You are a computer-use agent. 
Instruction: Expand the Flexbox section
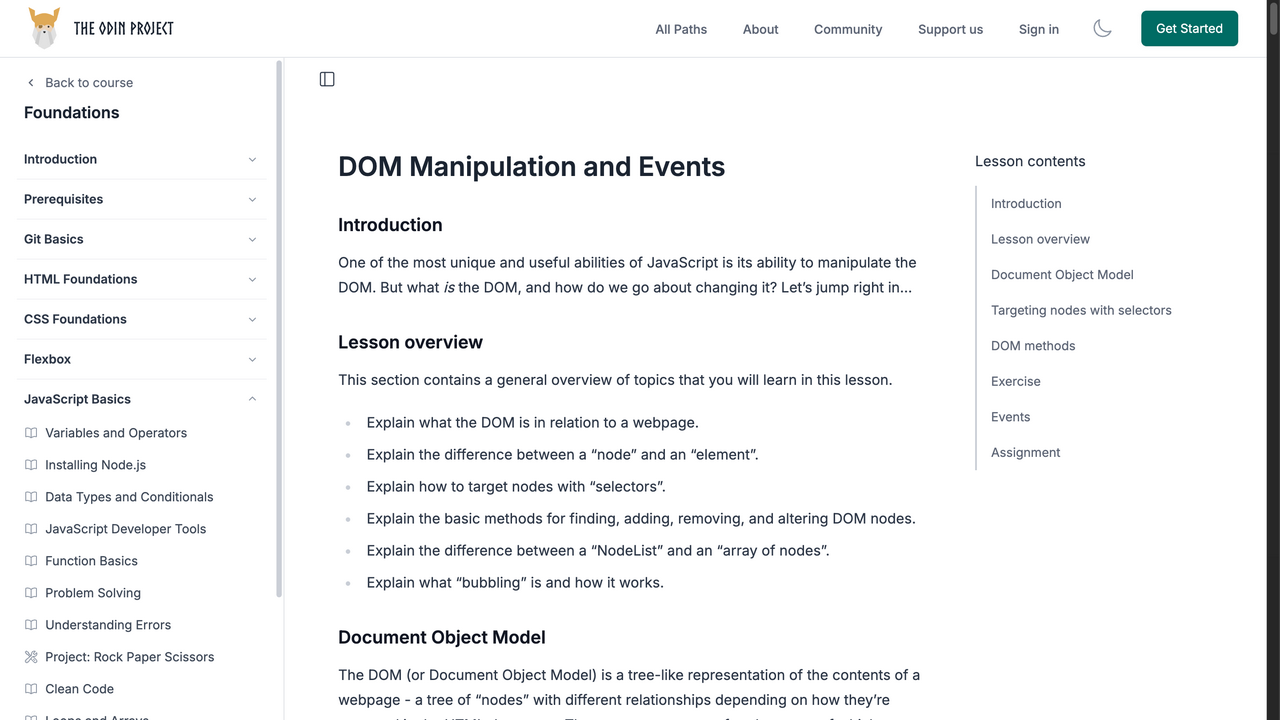tap(141, 359)
